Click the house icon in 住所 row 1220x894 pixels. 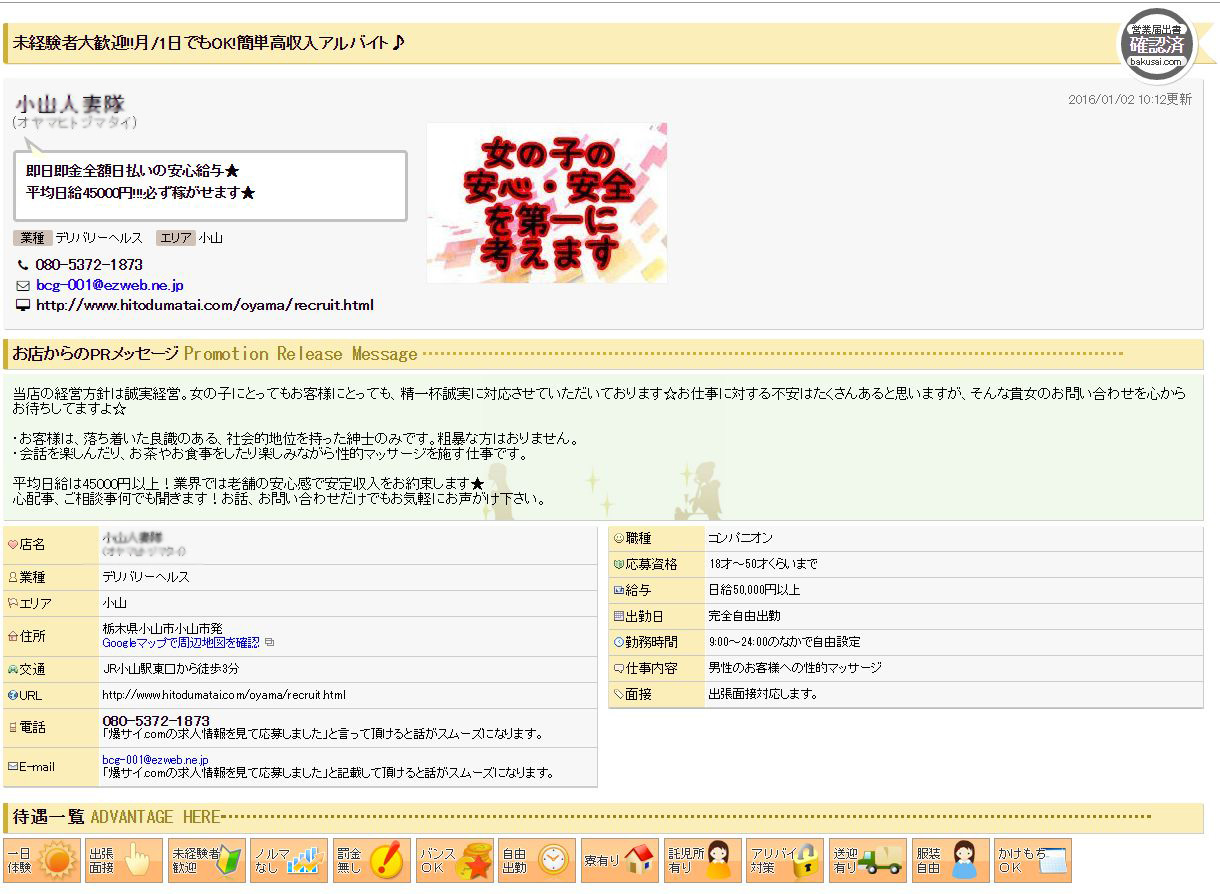coord(13,636)
